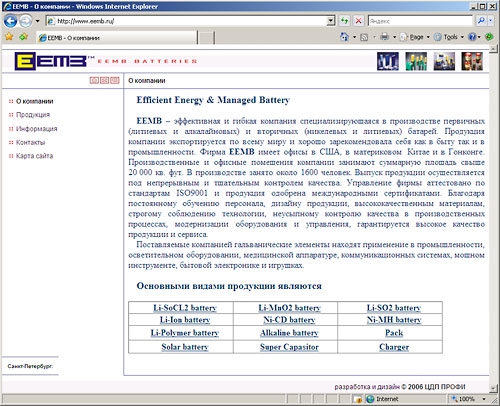The height and width of the screenshot is (406, 500).
Task: Follow the Solar battery link
Action: [x=185, y=347]
